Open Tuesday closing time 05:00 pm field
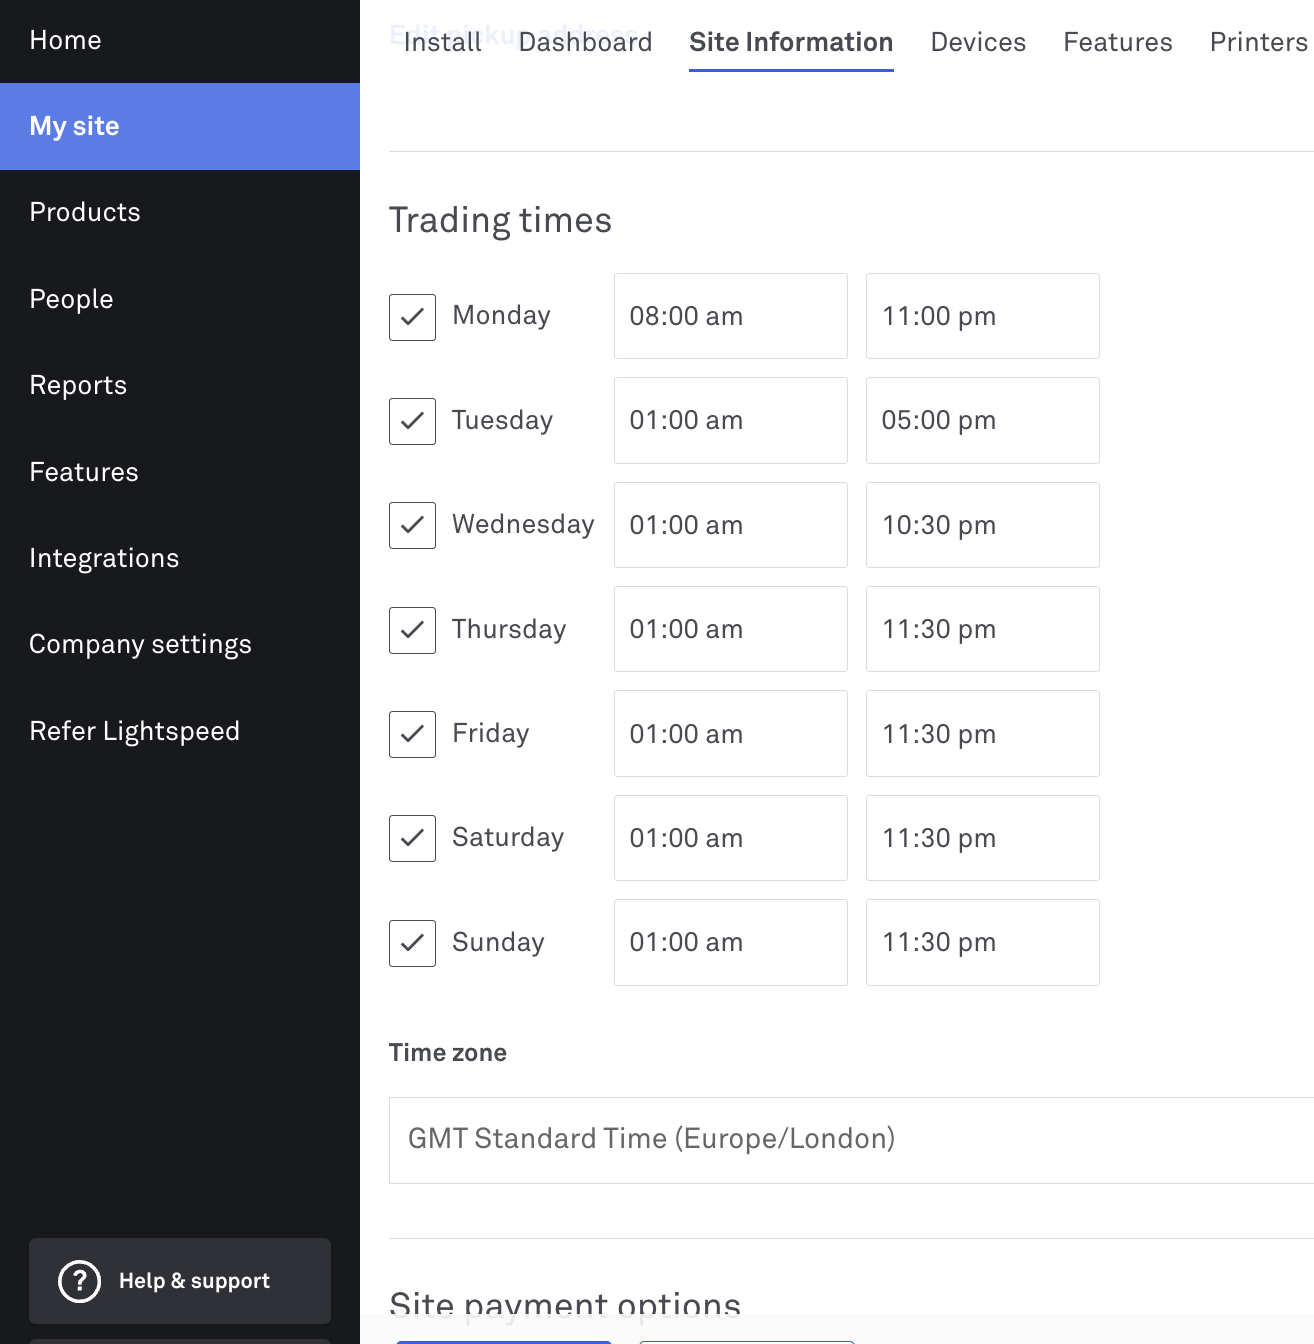This screenshot has height=1344, width=1314. tap(983, 420)
